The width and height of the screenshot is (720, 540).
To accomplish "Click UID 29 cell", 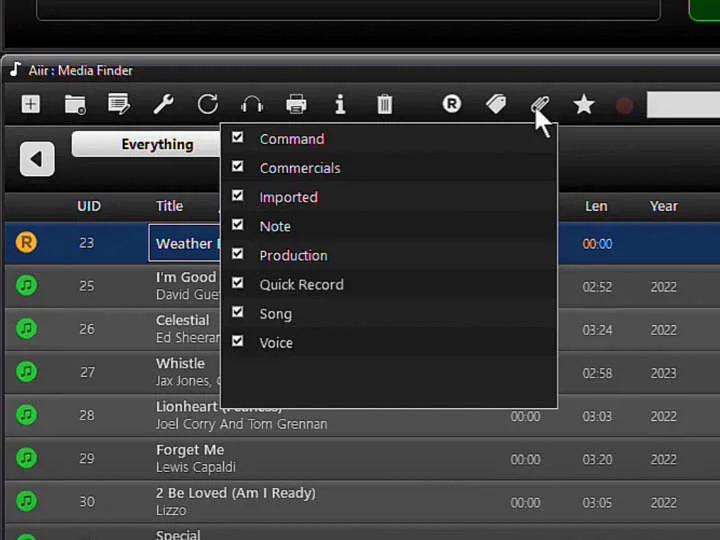I will 87,458.
